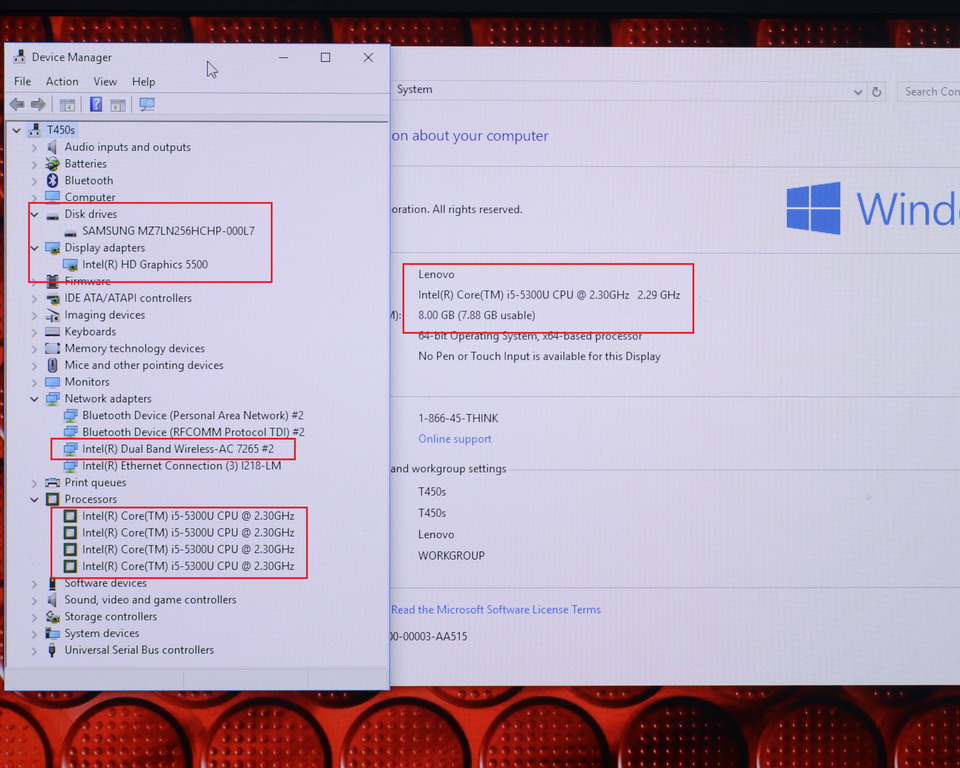Click the Display adapters category icon
The width and height of the screenshot is (960, 768).
[x=53, y=247]
